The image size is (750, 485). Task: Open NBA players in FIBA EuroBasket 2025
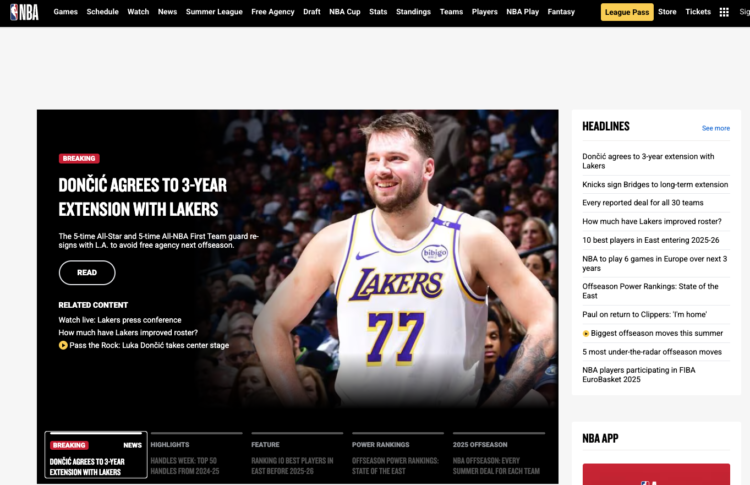coord(639,375)
